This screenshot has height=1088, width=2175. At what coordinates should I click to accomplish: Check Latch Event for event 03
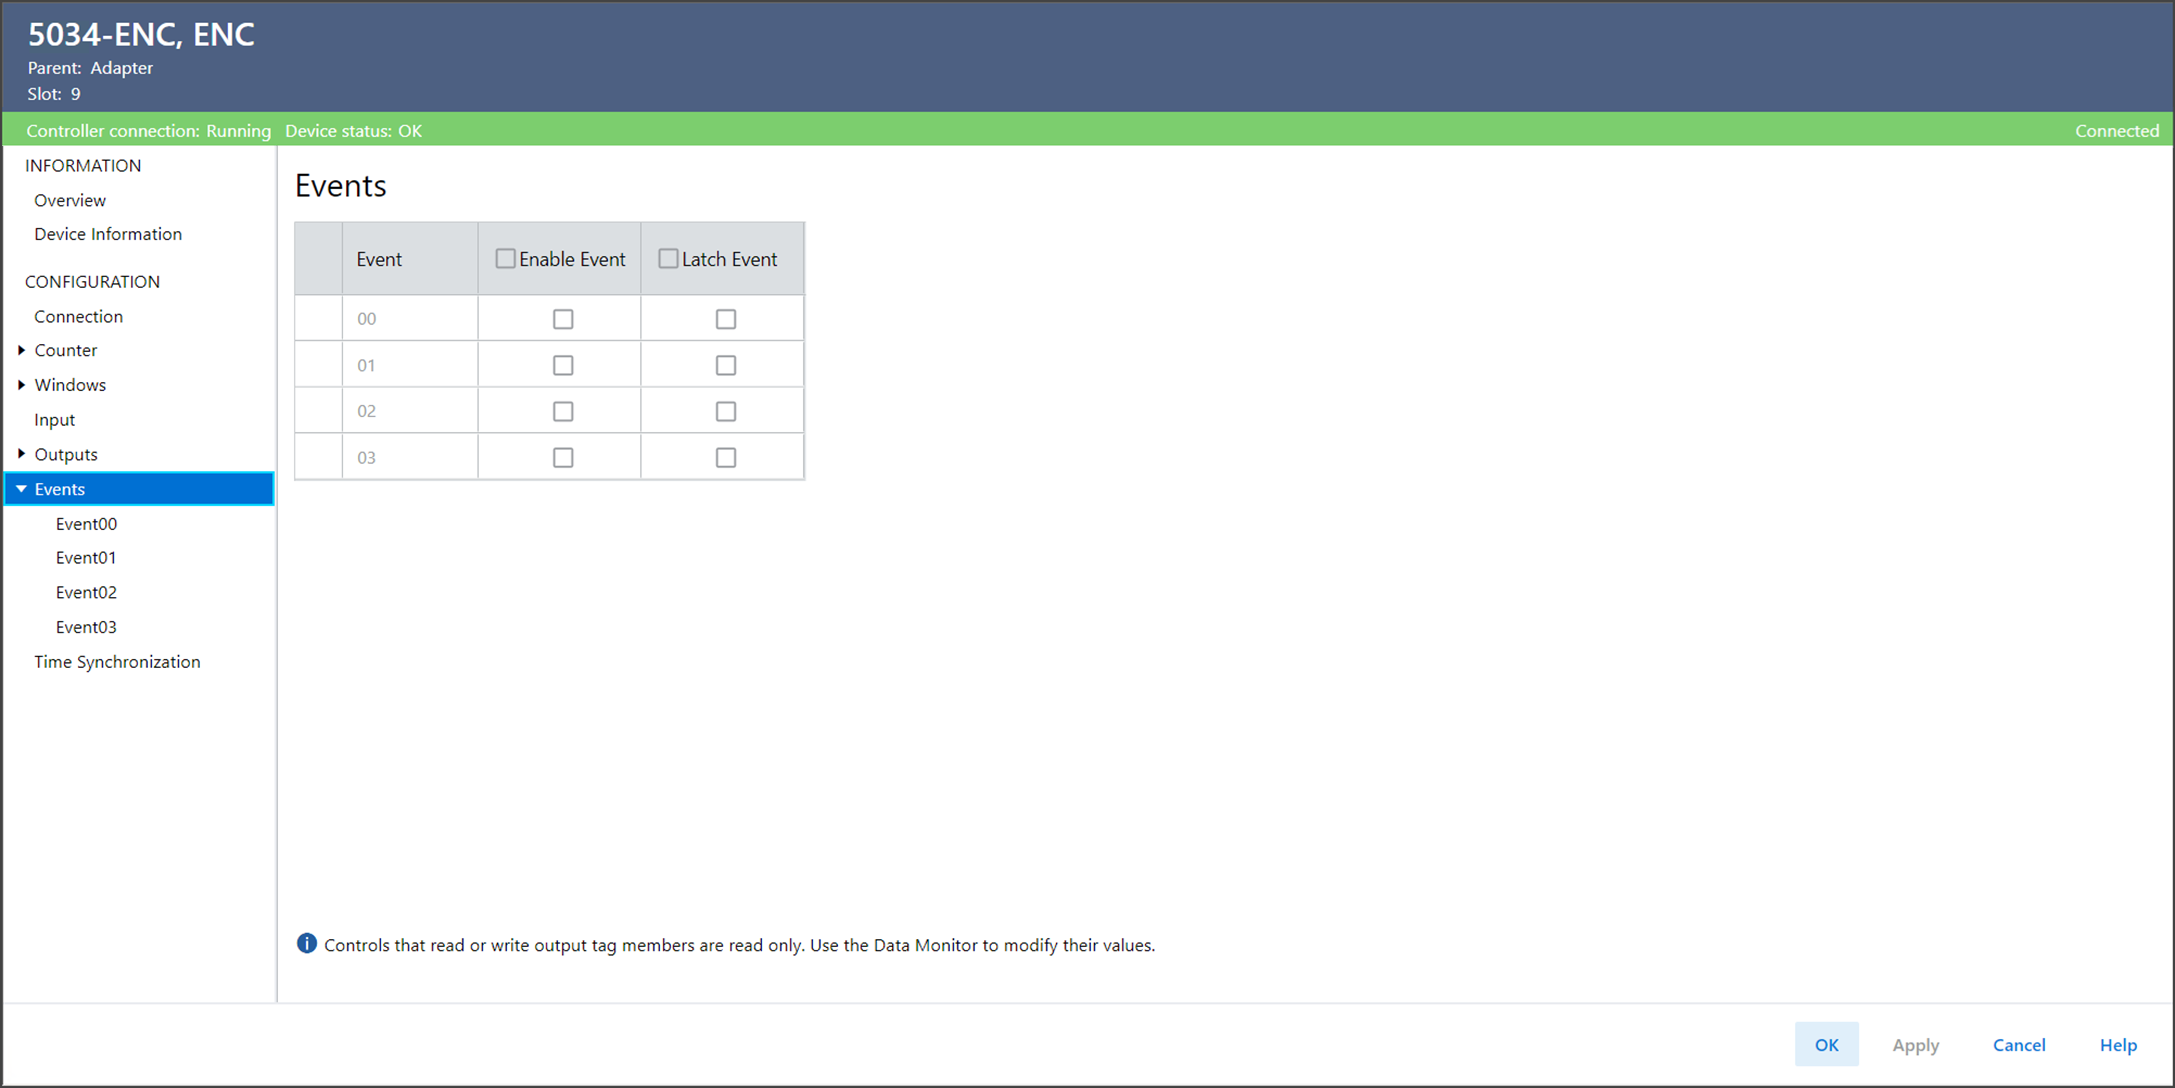[x=726, y=457]
